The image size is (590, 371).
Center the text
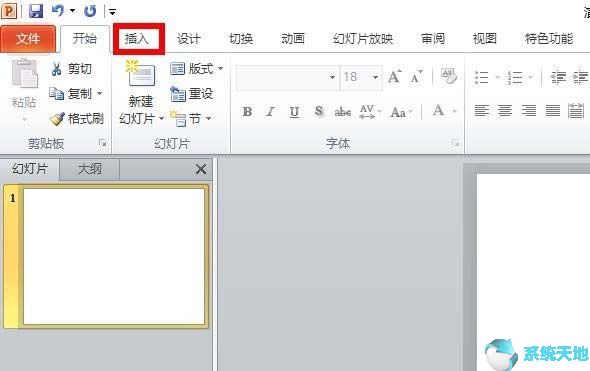pyautogui.click(x=505, y=111)
